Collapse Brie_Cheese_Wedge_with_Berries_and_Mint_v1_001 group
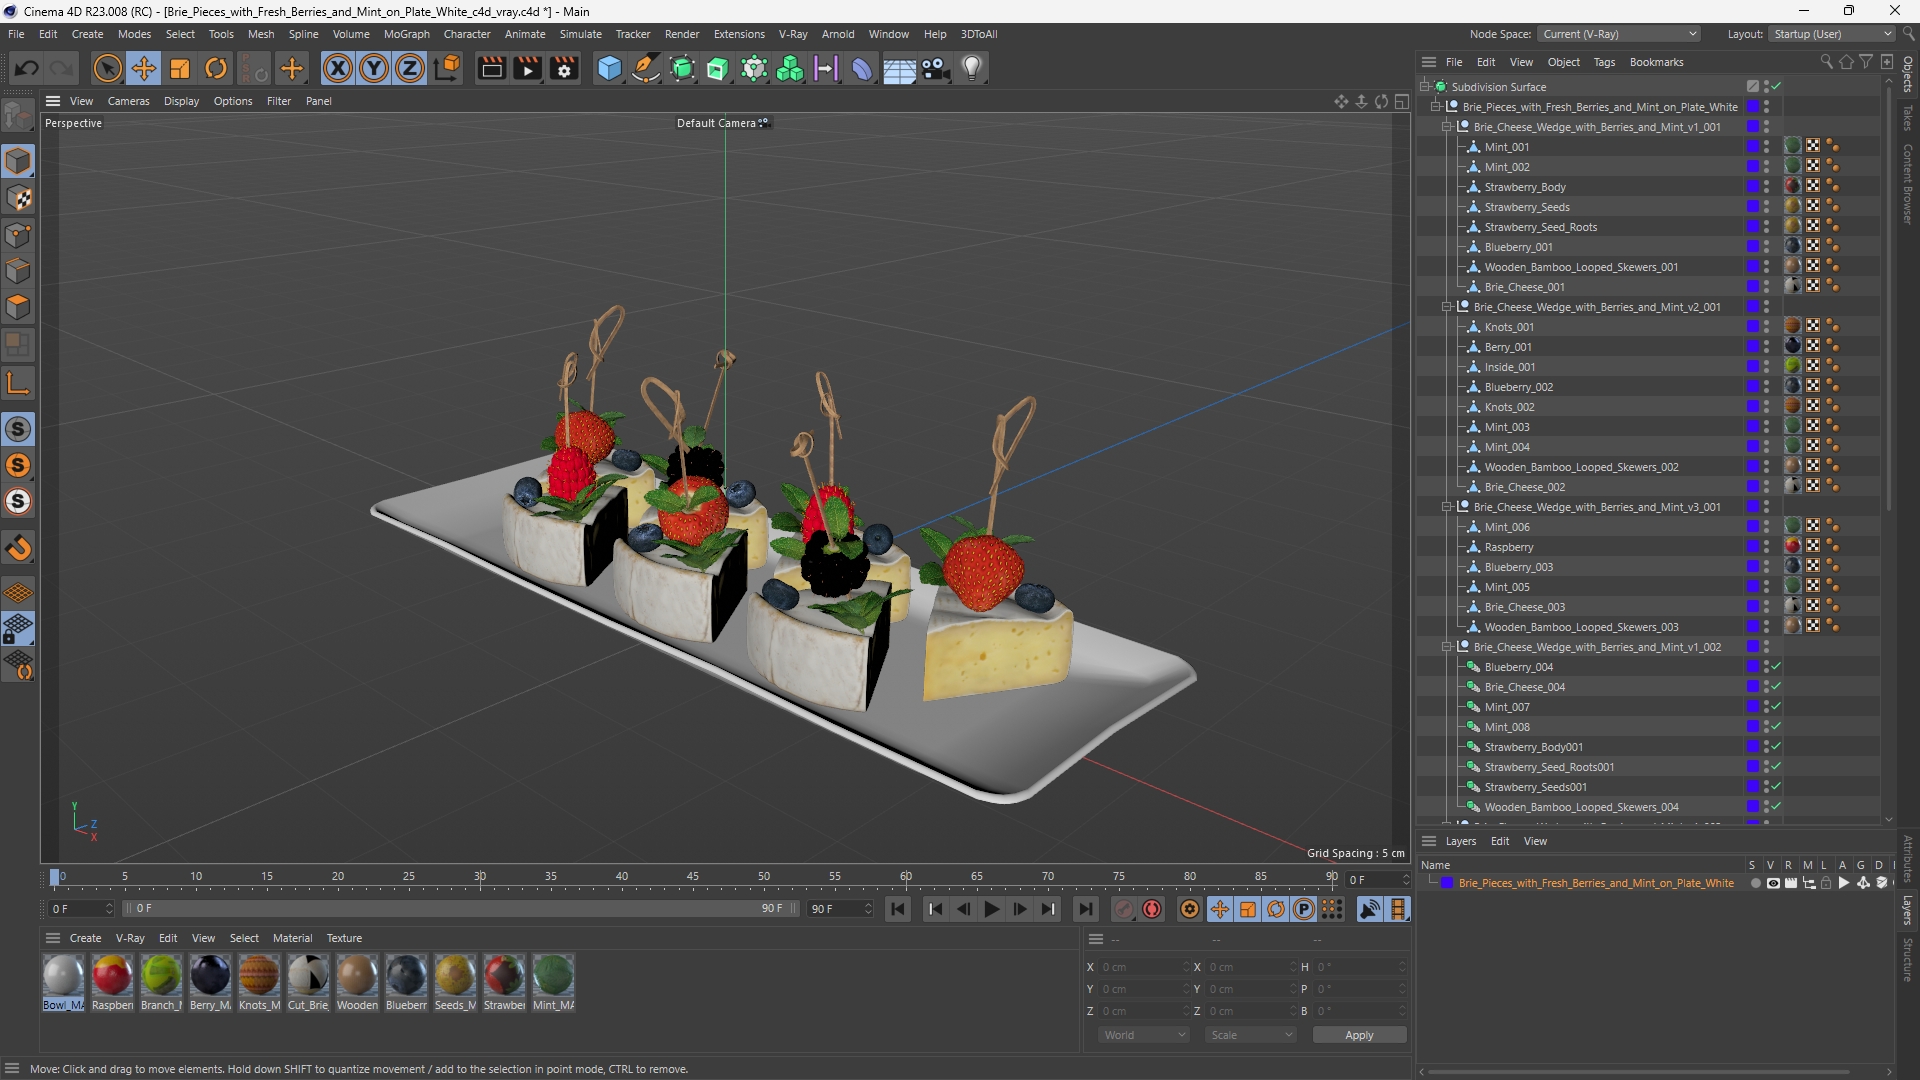This screenshot has width=1920, height=1080. (x=1446, y=127)
